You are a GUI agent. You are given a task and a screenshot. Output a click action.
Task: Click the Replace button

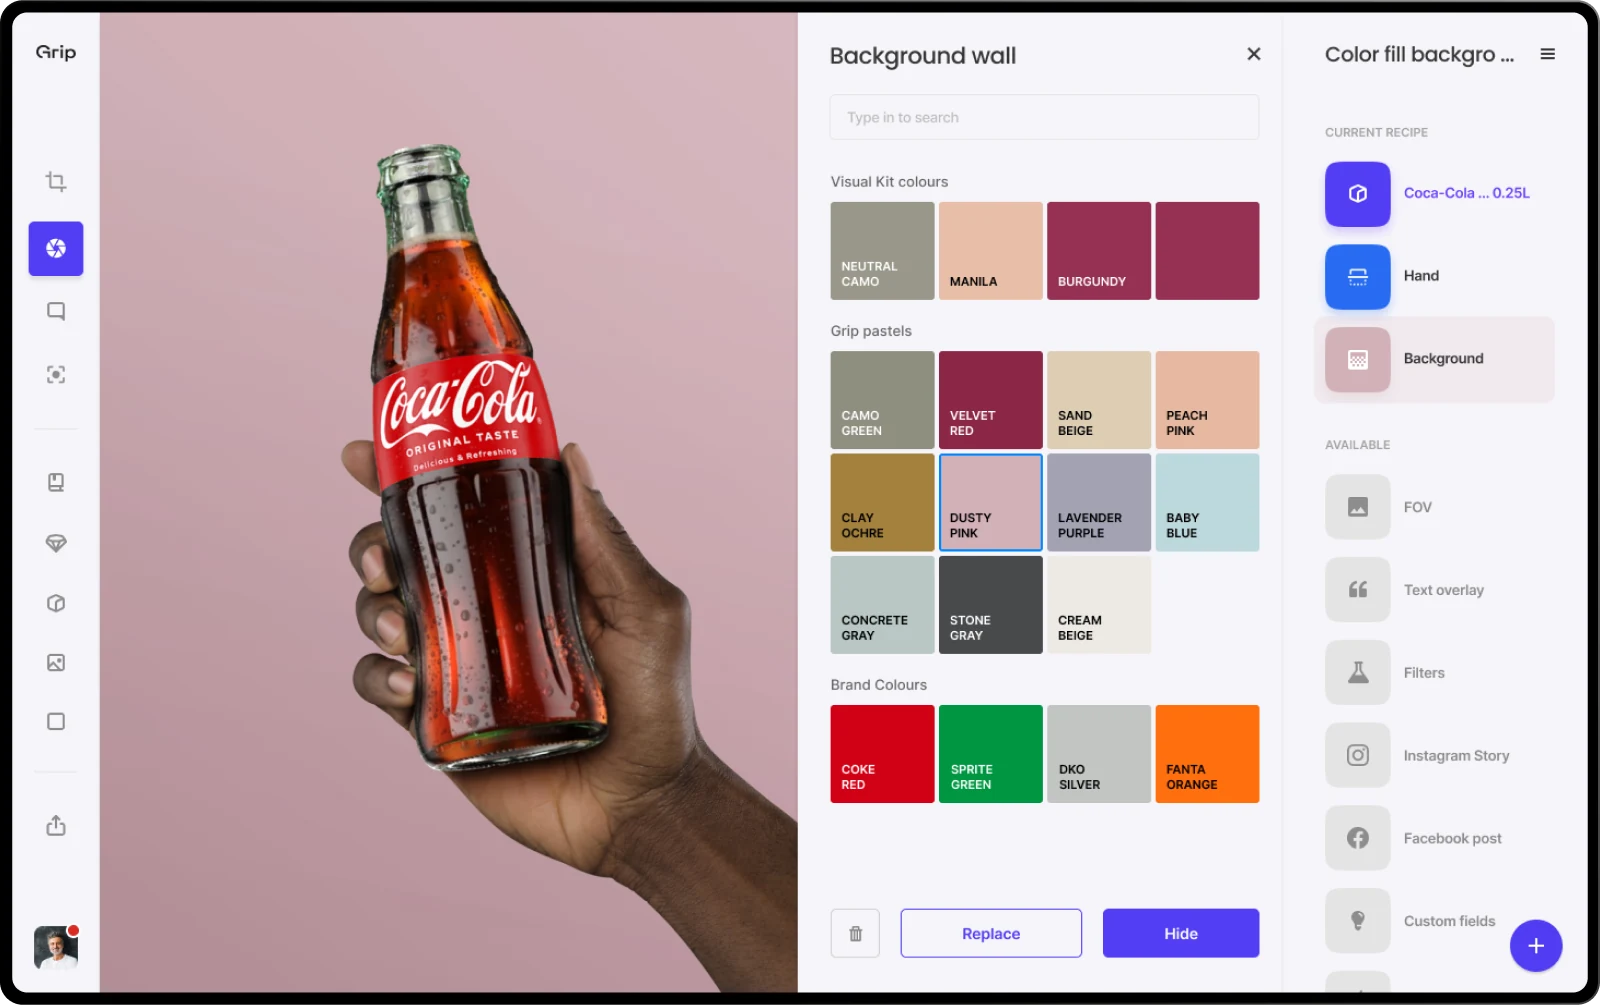[991, 933]
